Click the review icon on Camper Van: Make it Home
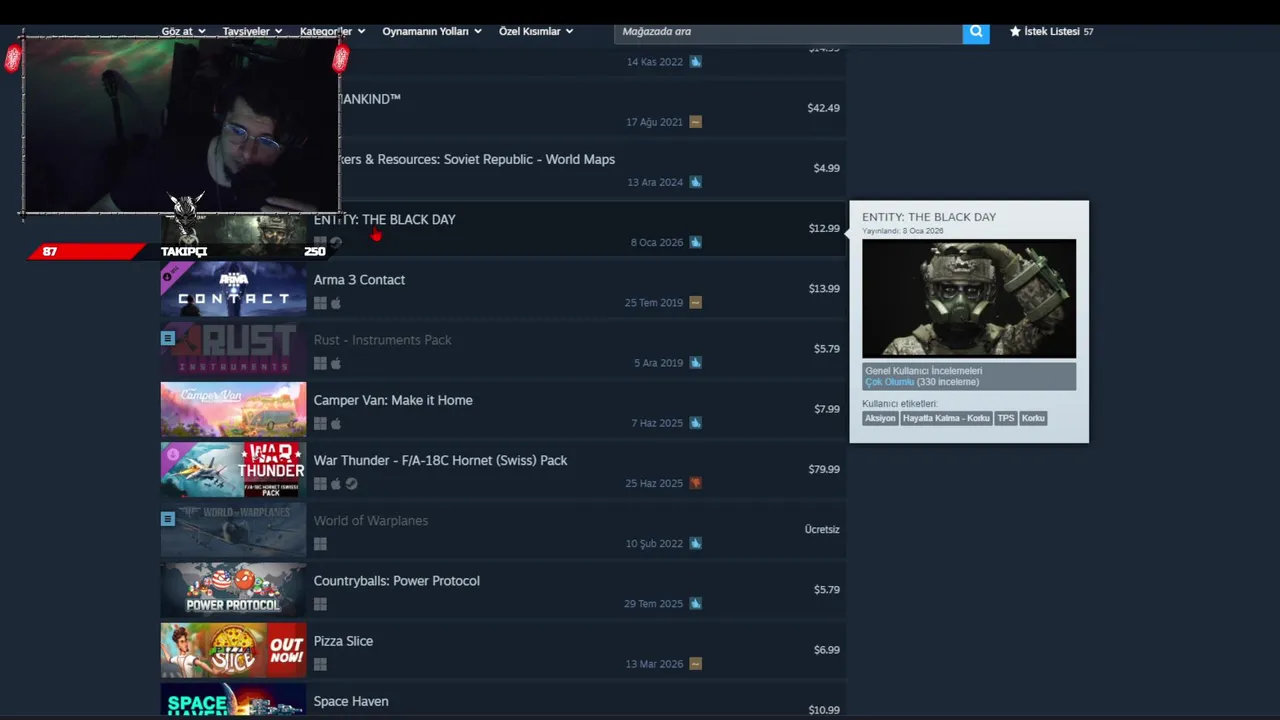The width and height of the screenshot is (1280, 720). (x=696, y=423)
